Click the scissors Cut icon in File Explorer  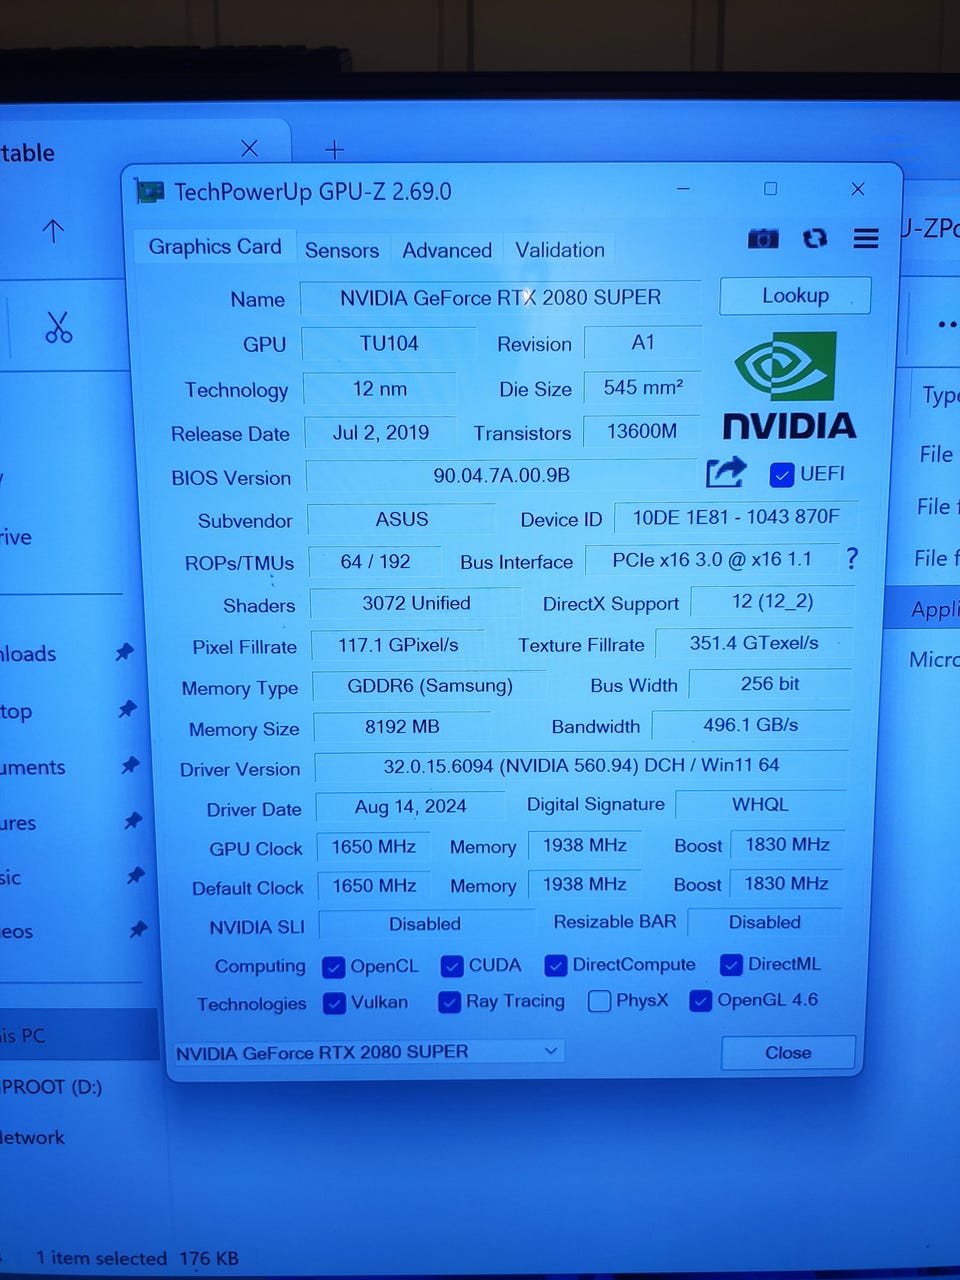tap(59, 327)
